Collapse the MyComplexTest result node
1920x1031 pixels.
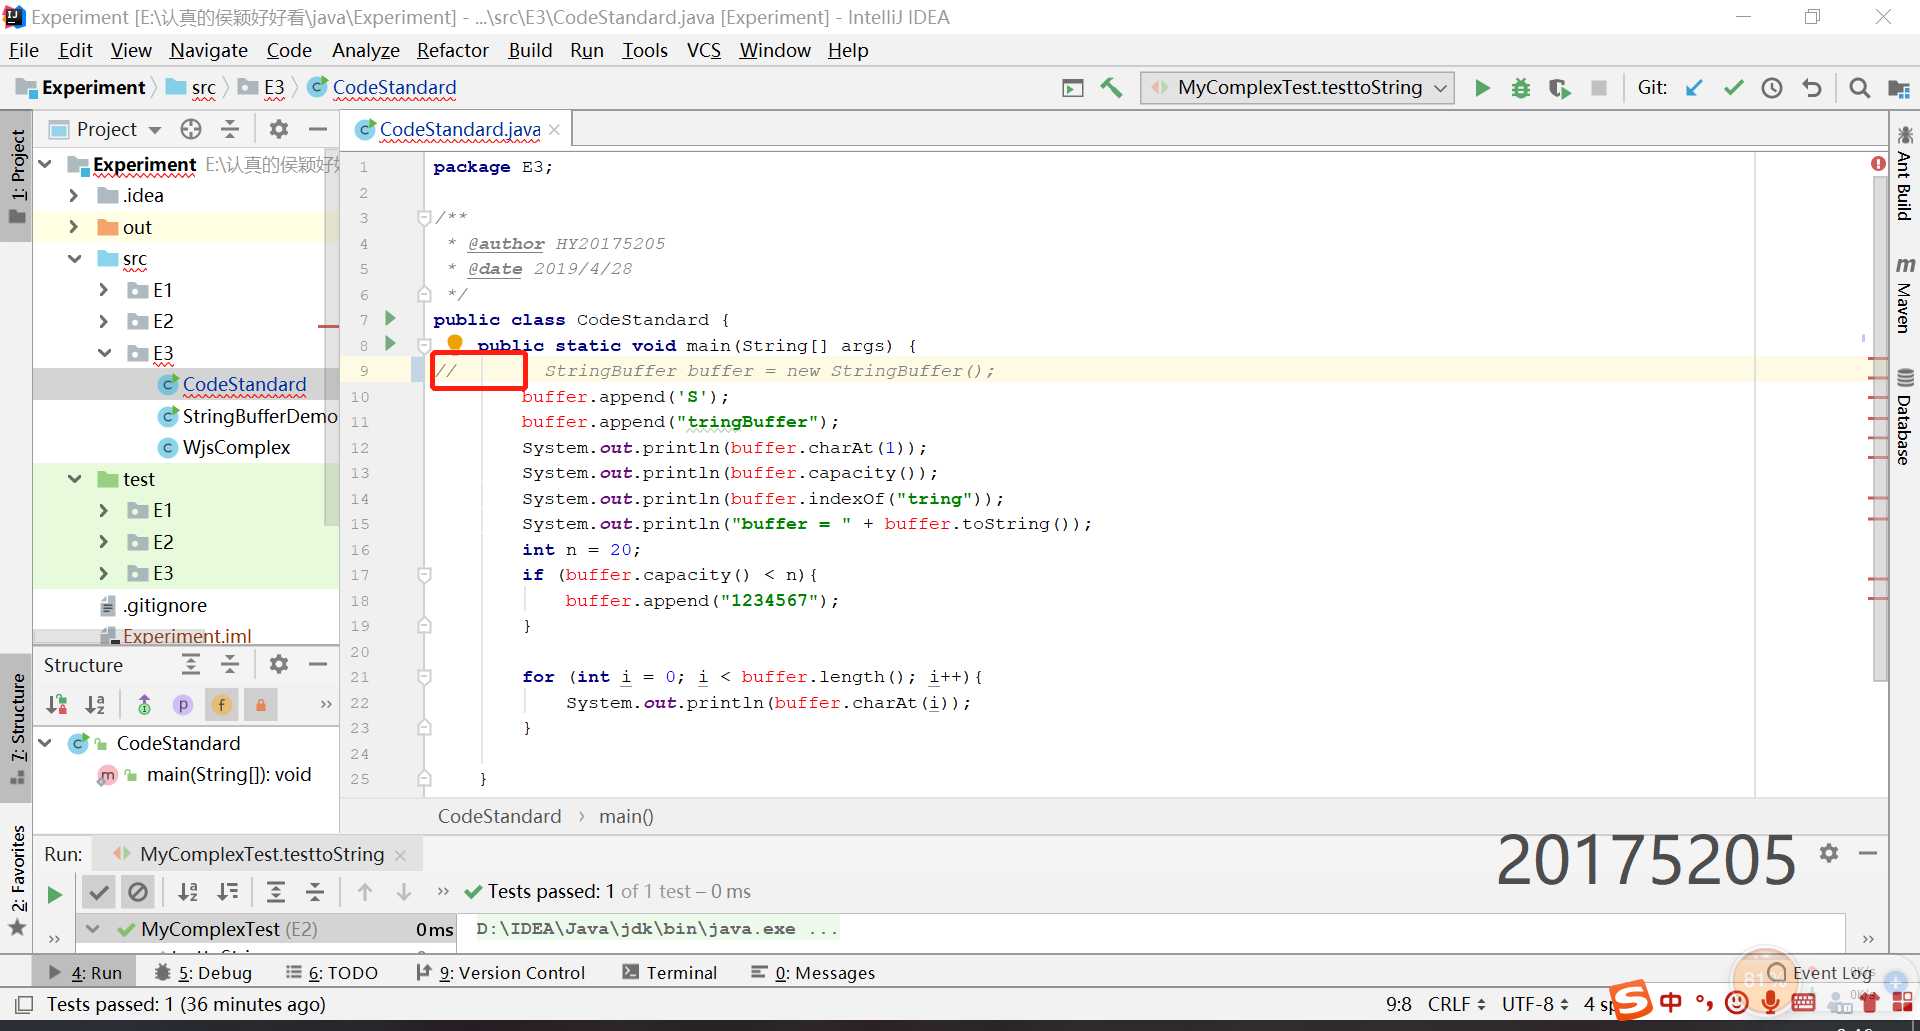pyautogui.click(x=92, y=929)
